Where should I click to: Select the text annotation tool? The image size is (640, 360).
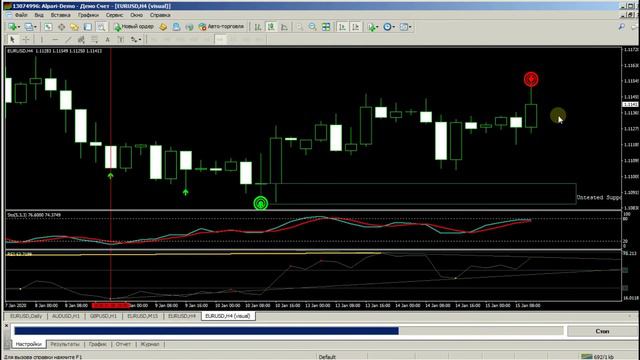pyautogui.click(x=107, y=40)
